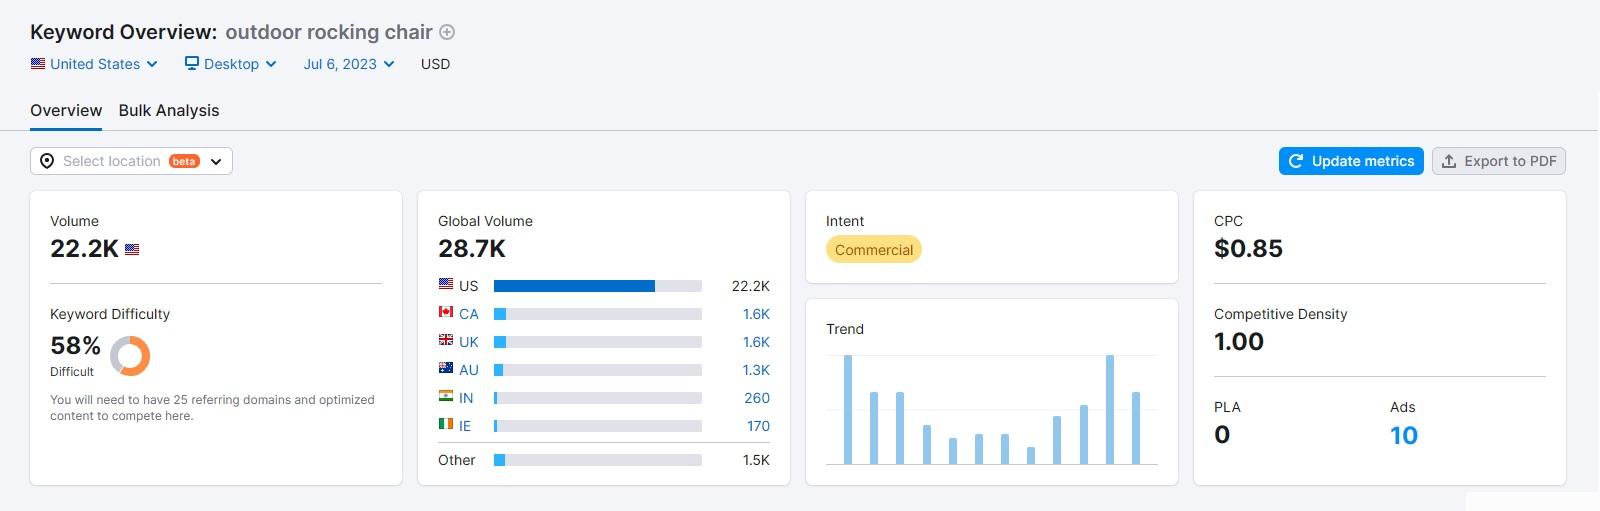
Task: Open the IN country link
Action: point(466,398)
